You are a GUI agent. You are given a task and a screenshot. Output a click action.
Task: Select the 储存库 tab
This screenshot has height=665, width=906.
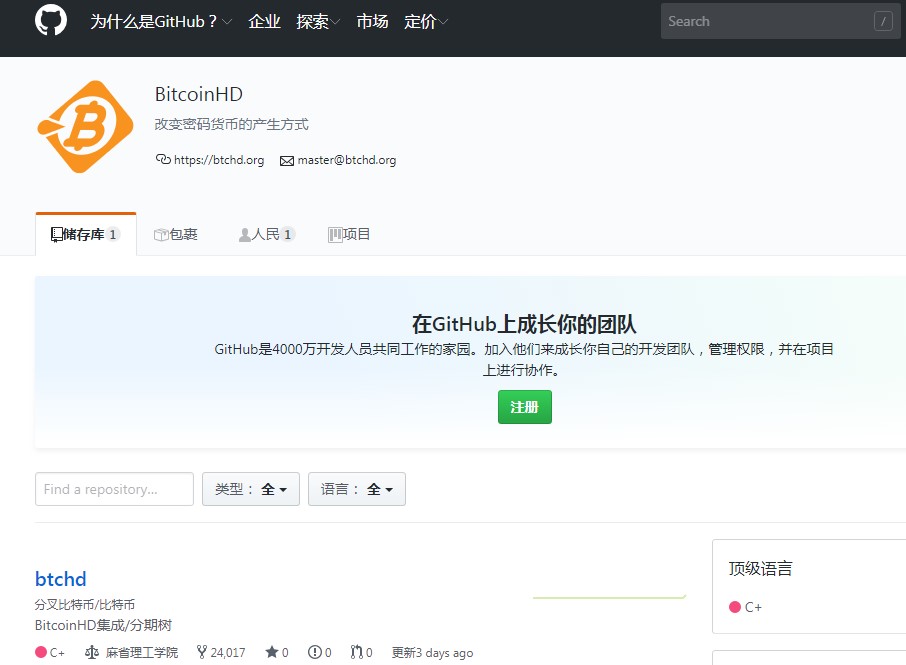86,234
